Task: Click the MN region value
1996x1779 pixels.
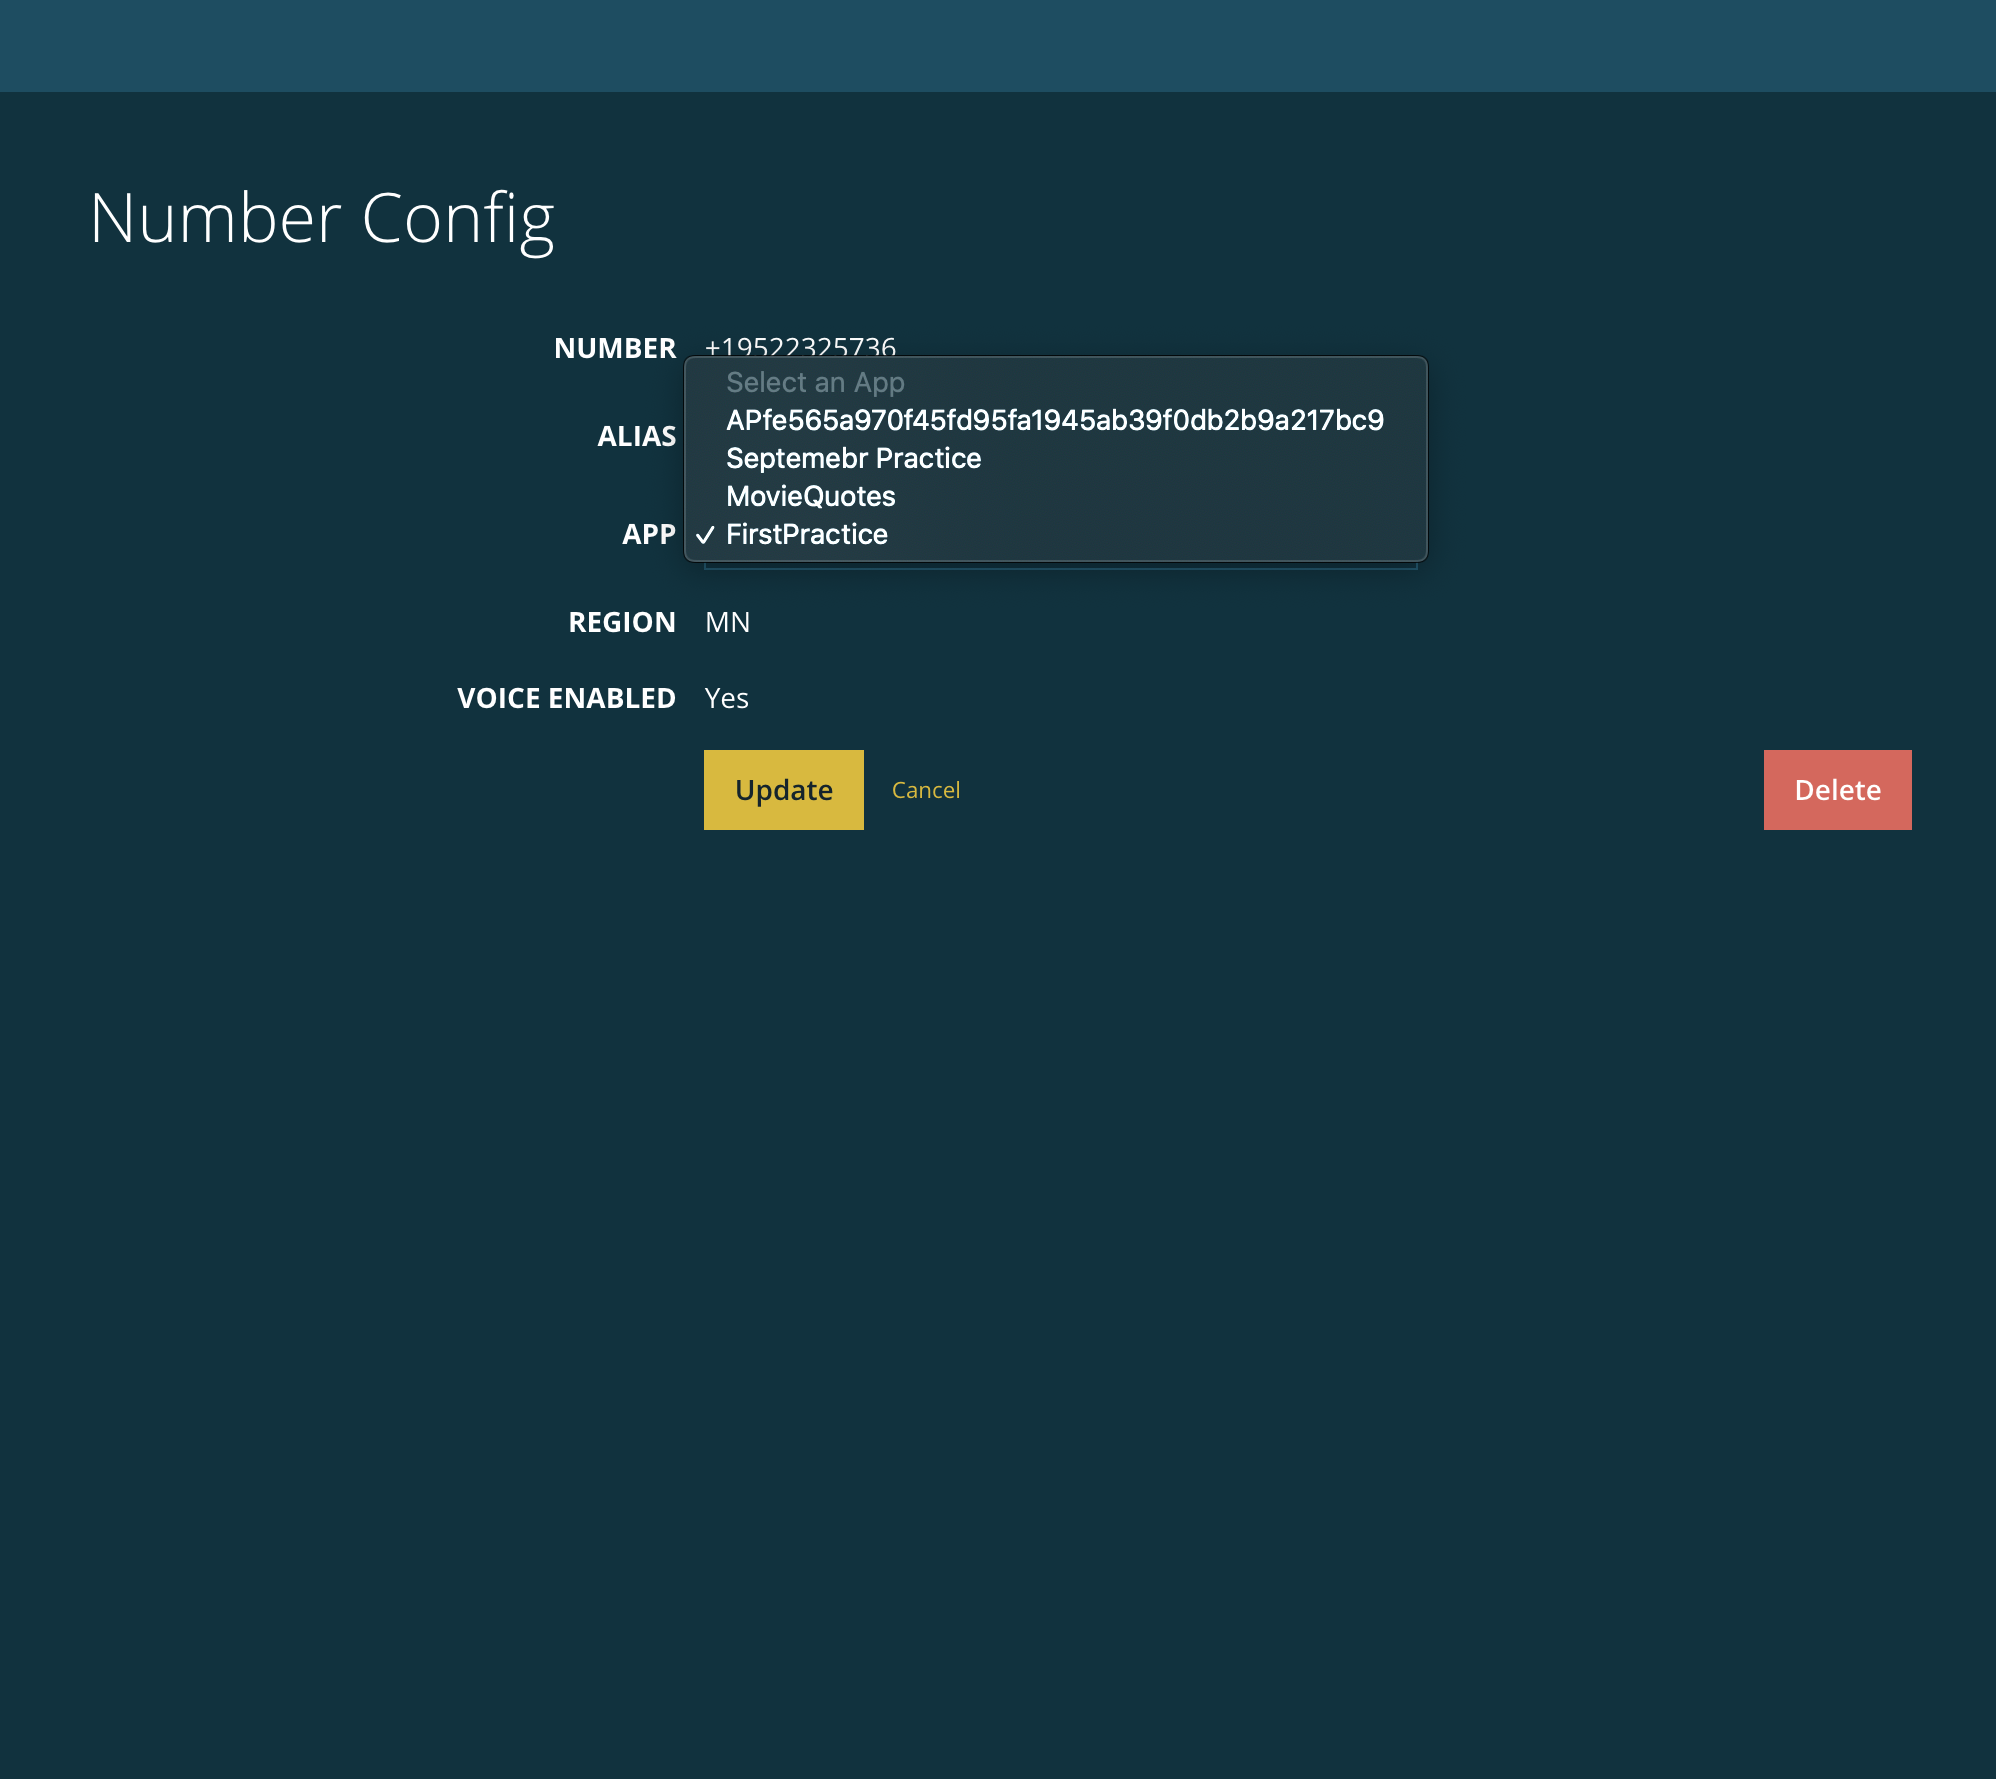Action: pos(727,622)
